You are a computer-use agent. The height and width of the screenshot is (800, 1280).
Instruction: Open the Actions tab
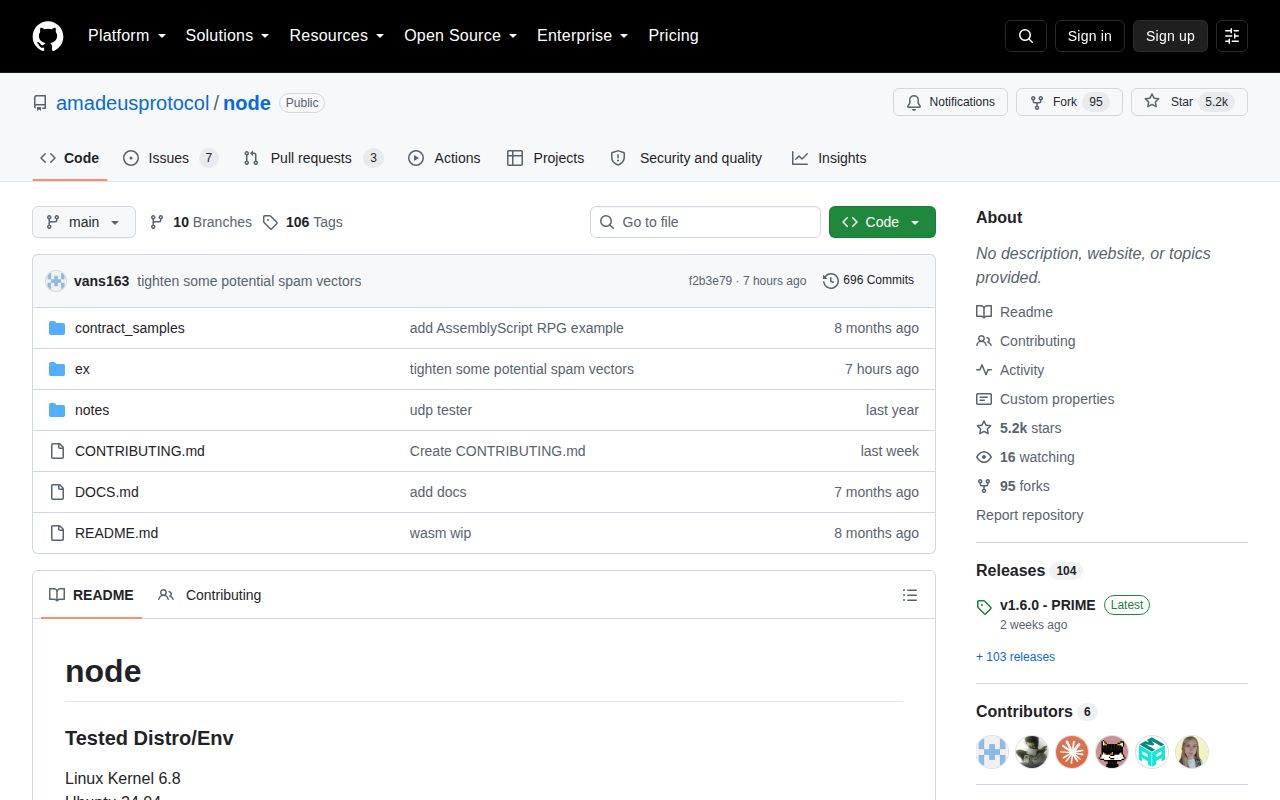(444, 158)
